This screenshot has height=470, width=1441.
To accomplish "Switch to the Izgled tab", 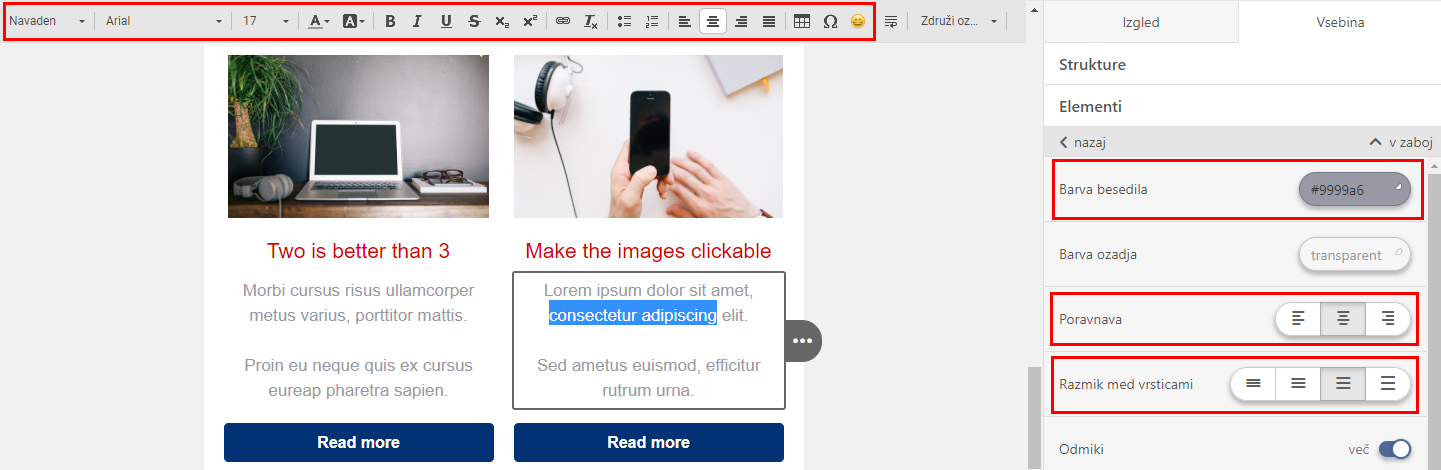I will click(x=1140, y=22).
